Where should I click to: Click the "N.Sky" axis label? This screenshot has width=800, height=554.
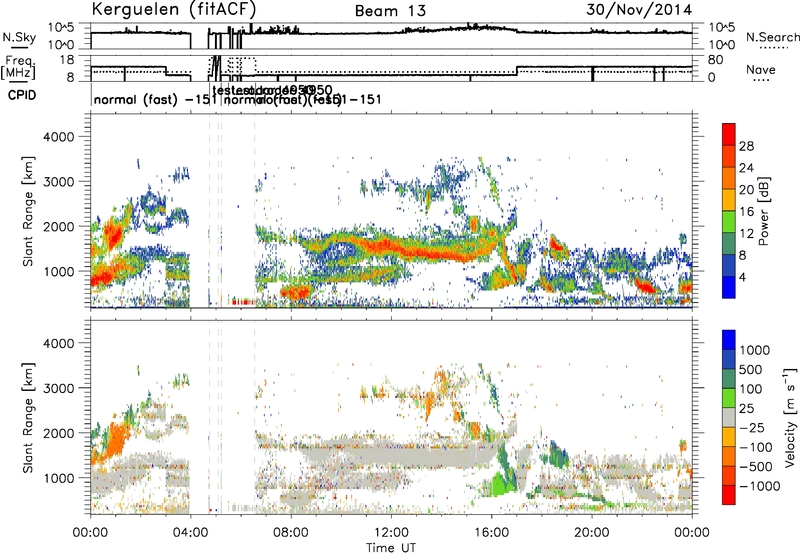(x=19, y=37)
